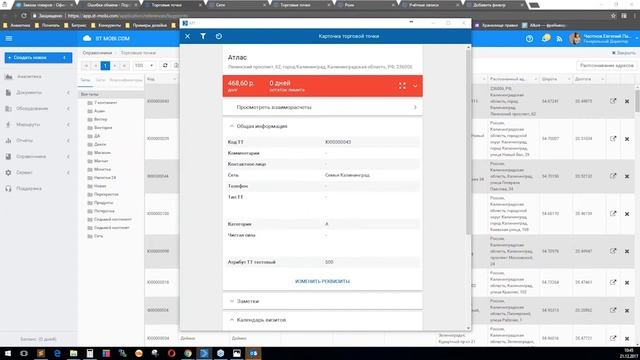Select 'Все типы' tree root
Viewport: 640px width, 360px height.
(89, 94)
